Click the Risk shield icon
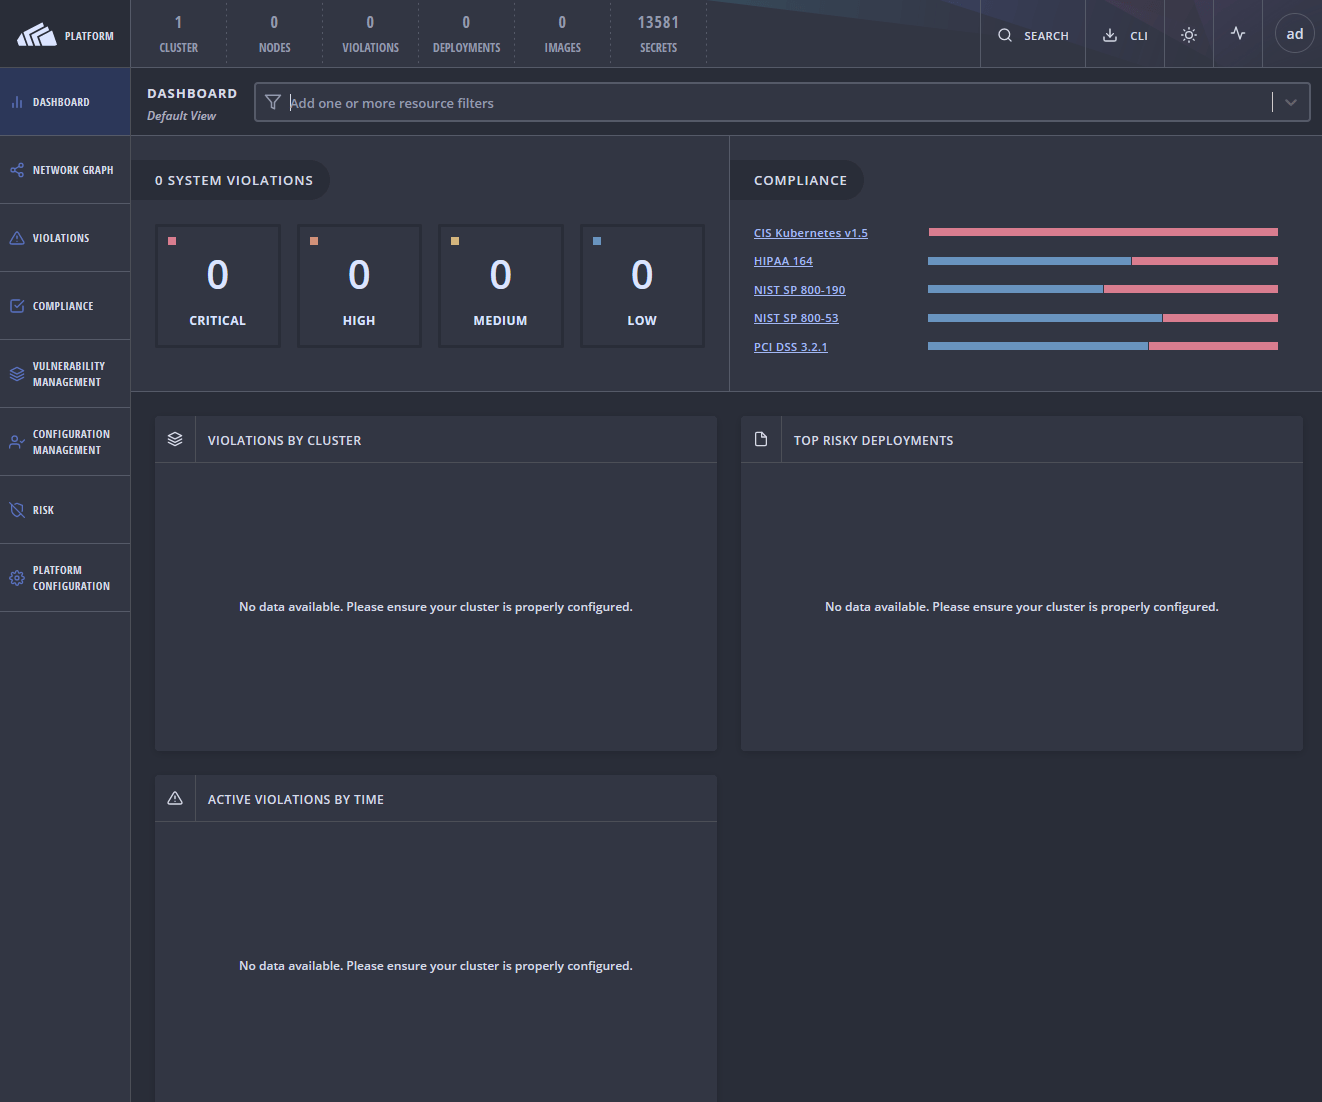Screen dimensions: 1322x1102 [17, 510]
